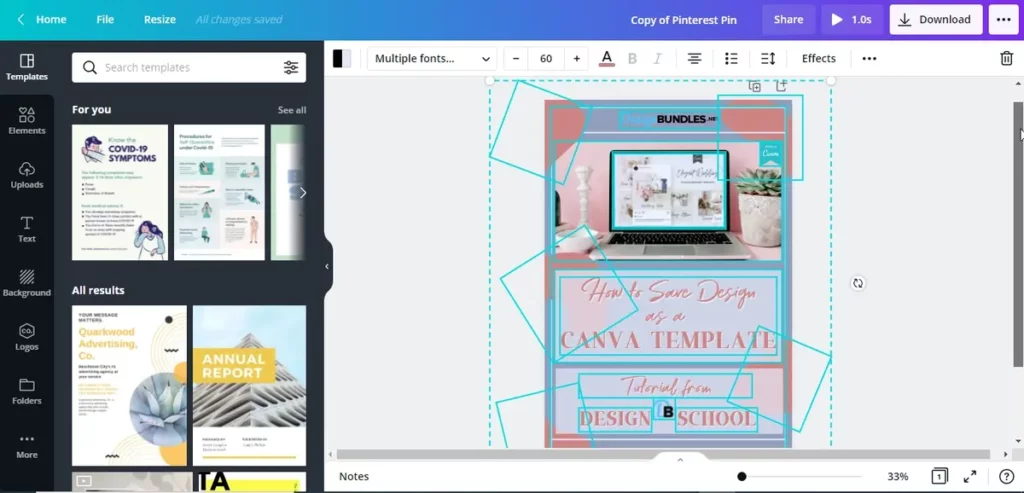The image size is (1024, 493).
Task: Open the Logos sidebar tab
Action: coord(27,338)
